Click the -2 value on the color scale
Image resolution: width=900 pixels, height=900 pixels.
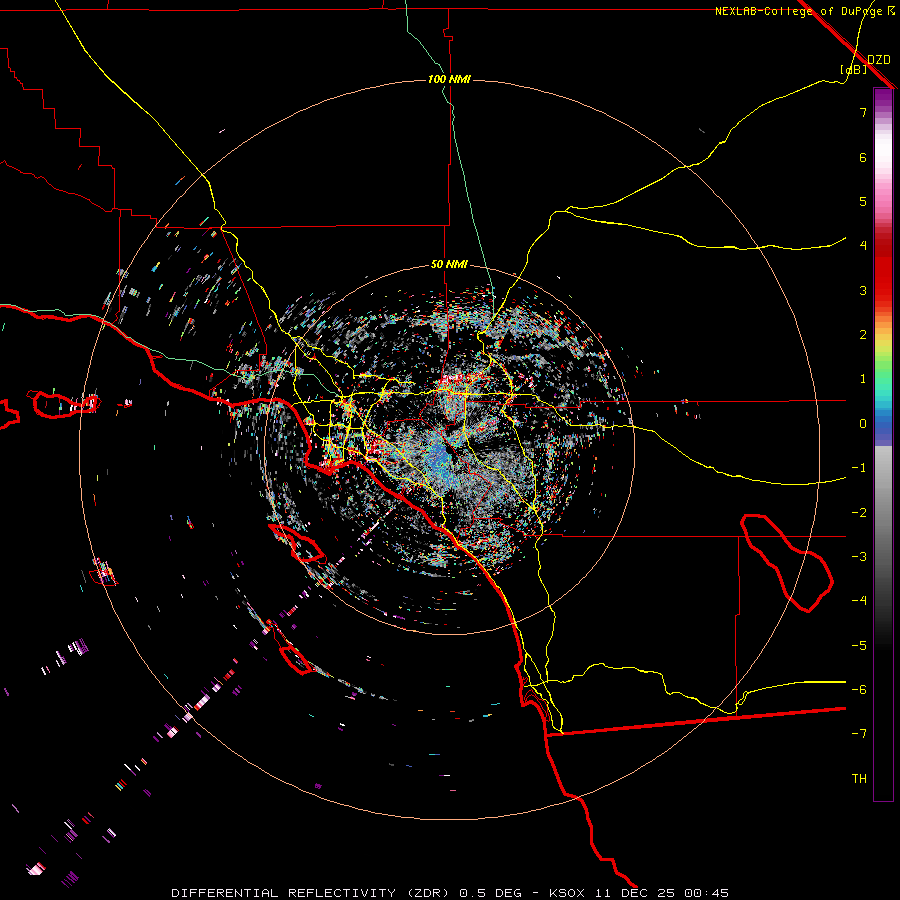859,513
